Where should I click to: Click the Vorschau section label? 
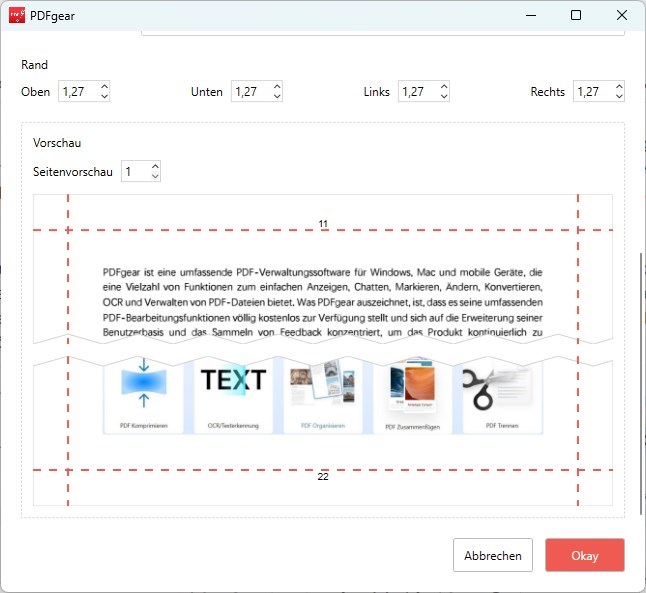(57, 143)
